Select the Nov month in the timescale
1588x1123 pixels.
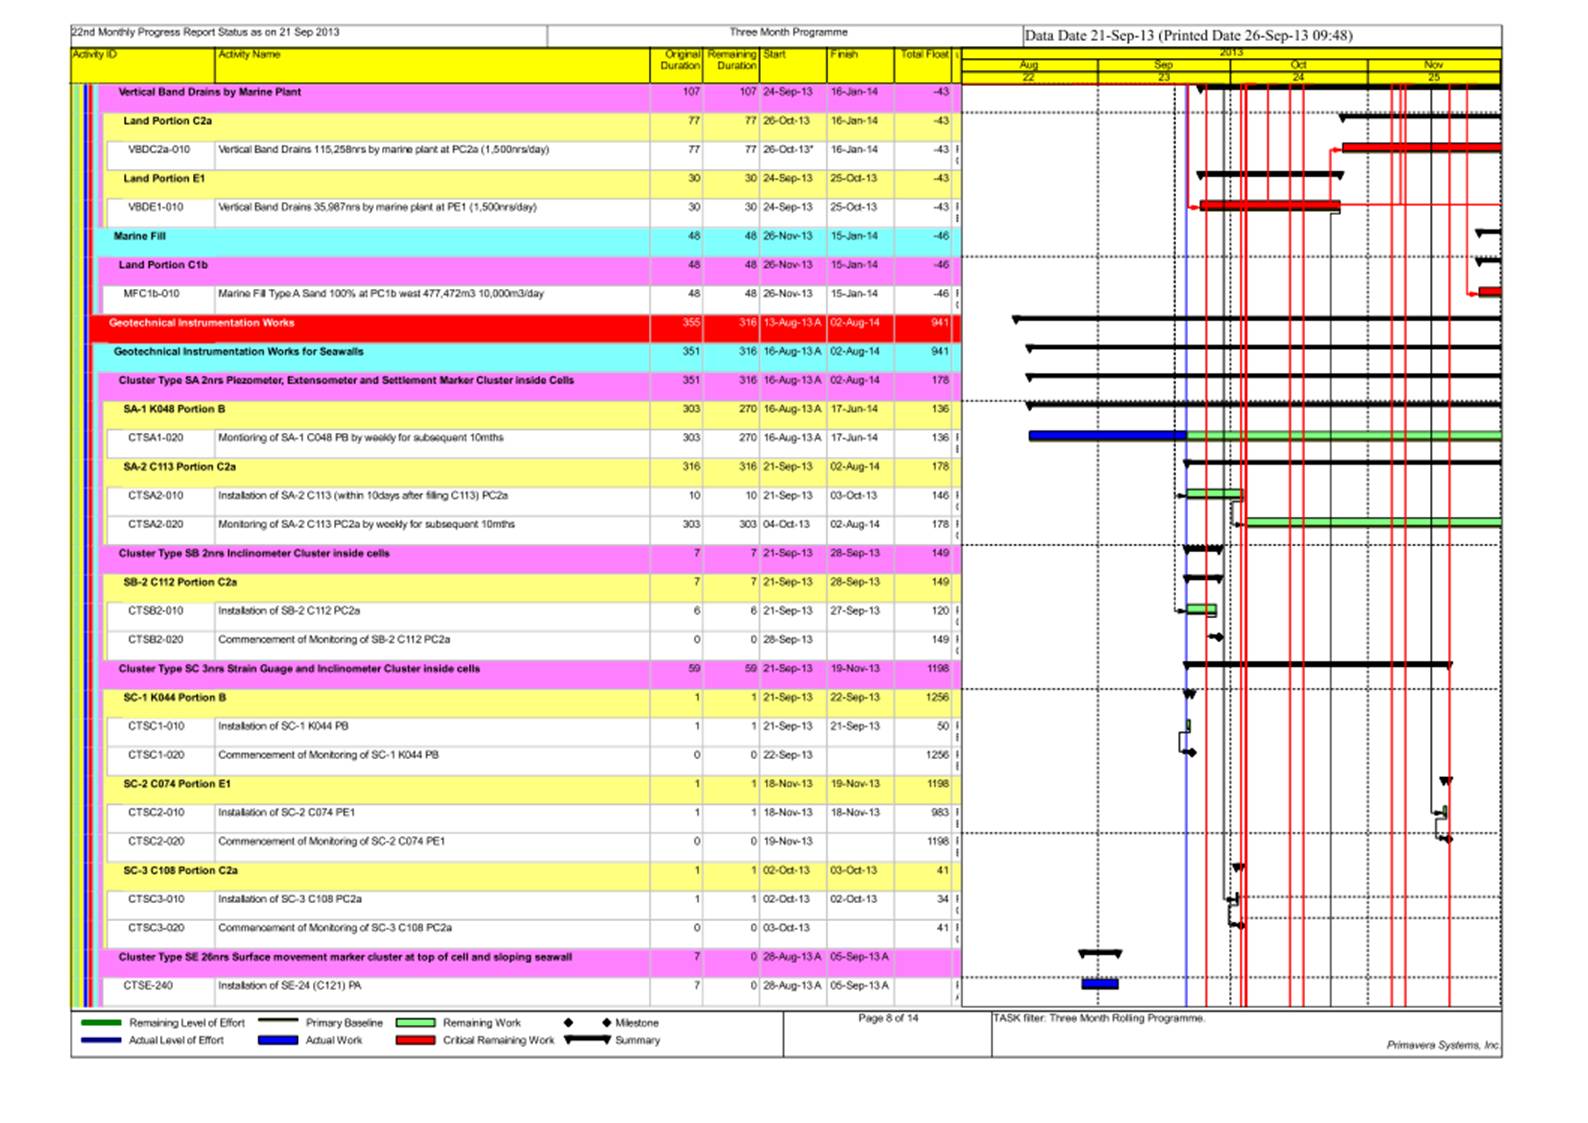(1433, 65)
